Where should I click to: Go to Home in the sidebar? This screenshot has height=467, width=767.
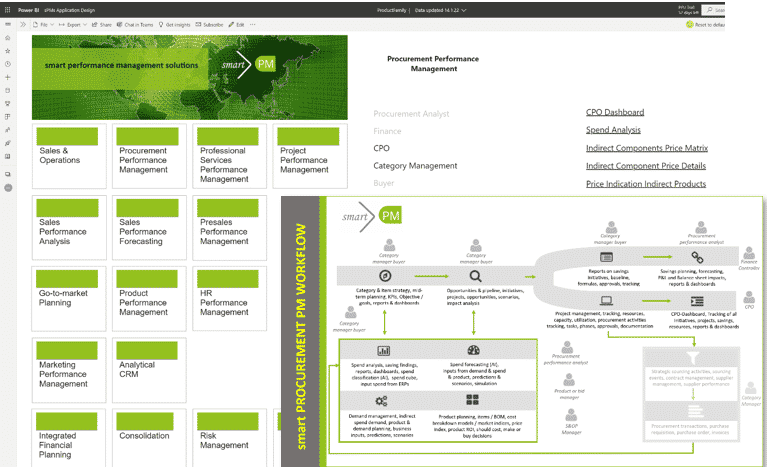click(8, 38)
